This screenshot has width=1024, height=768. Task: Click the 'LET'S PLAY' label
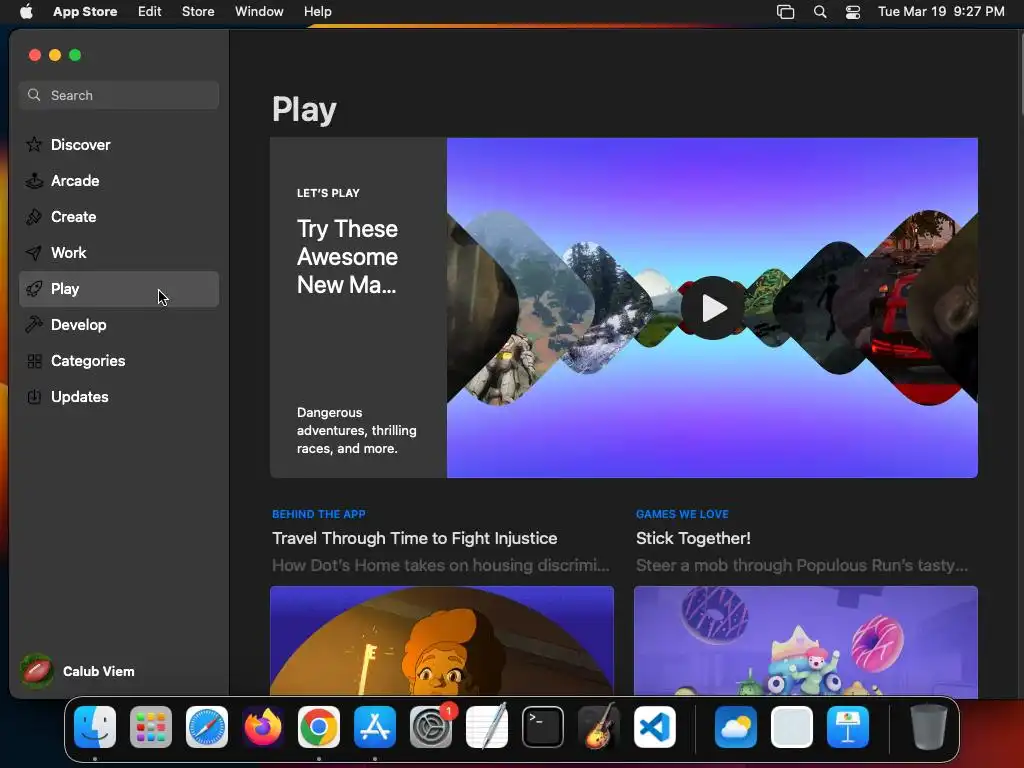pyautogui.click(x=328, y=193)
